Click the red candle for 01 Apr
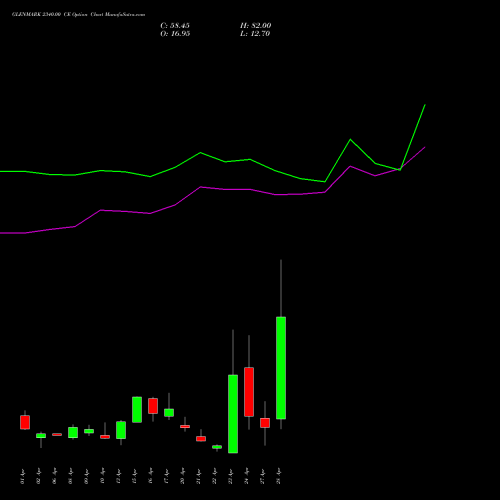This screenshot has width=500, height=500. click(x=25, y=422)
